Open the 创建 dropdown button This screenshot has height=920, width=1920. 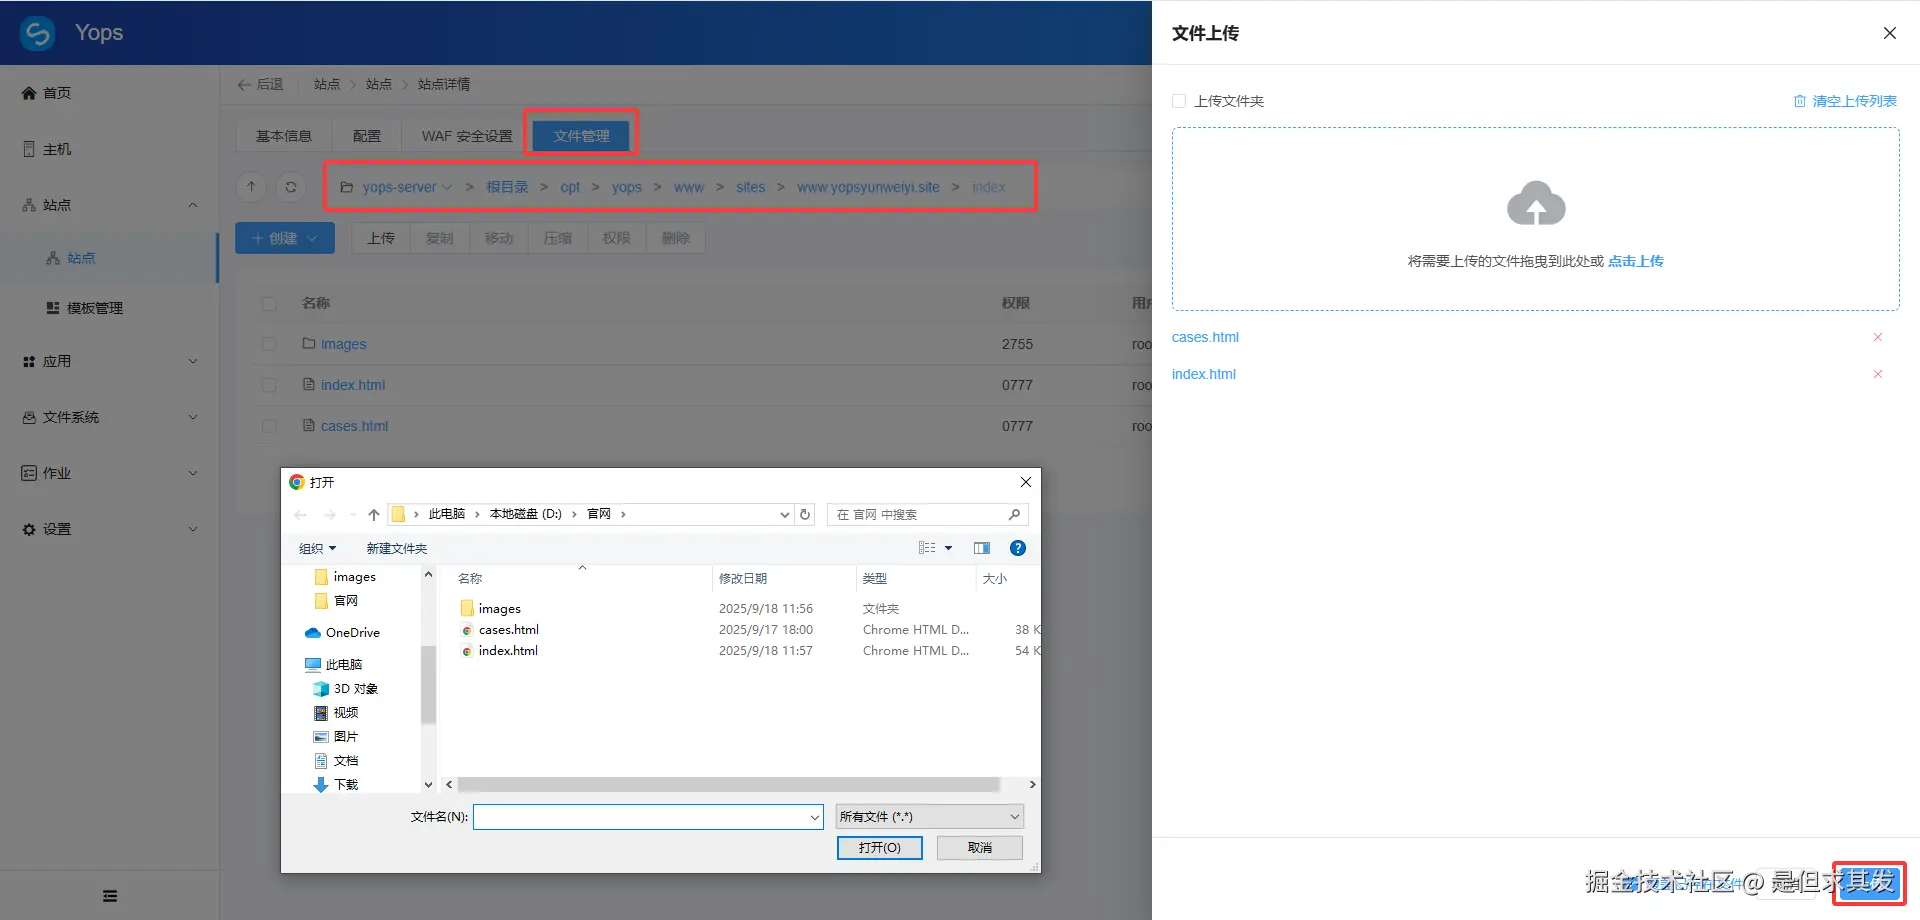pos(285,238)
